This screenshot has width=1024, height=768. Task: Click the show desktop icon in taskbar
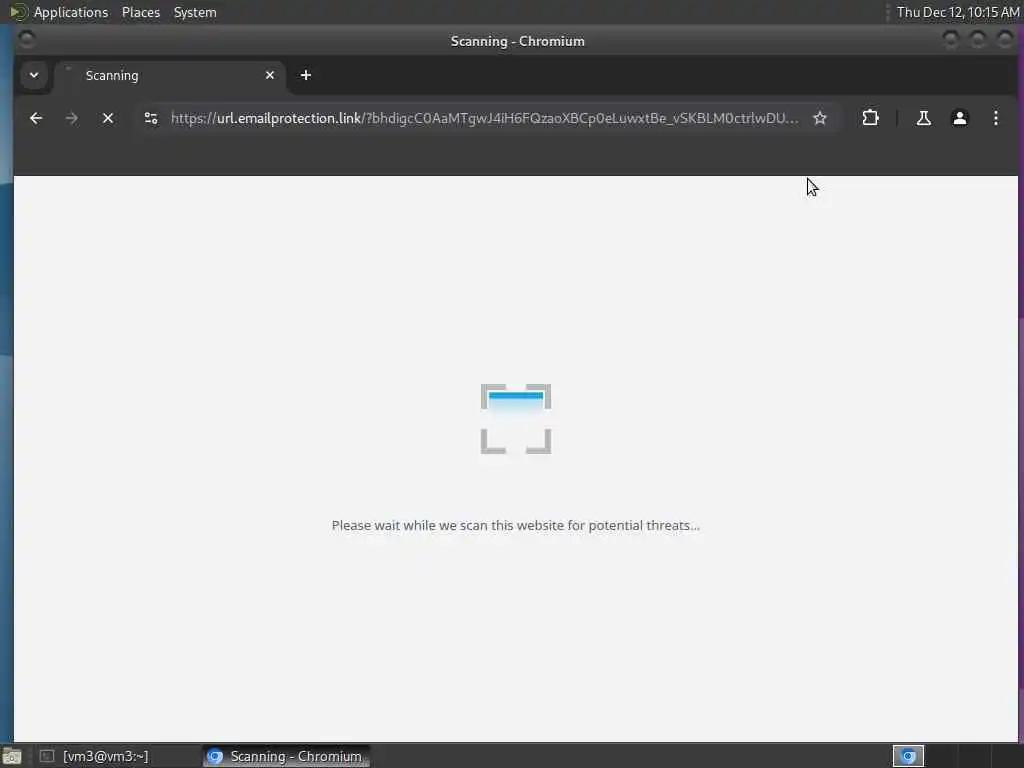[x=12, y=757]
